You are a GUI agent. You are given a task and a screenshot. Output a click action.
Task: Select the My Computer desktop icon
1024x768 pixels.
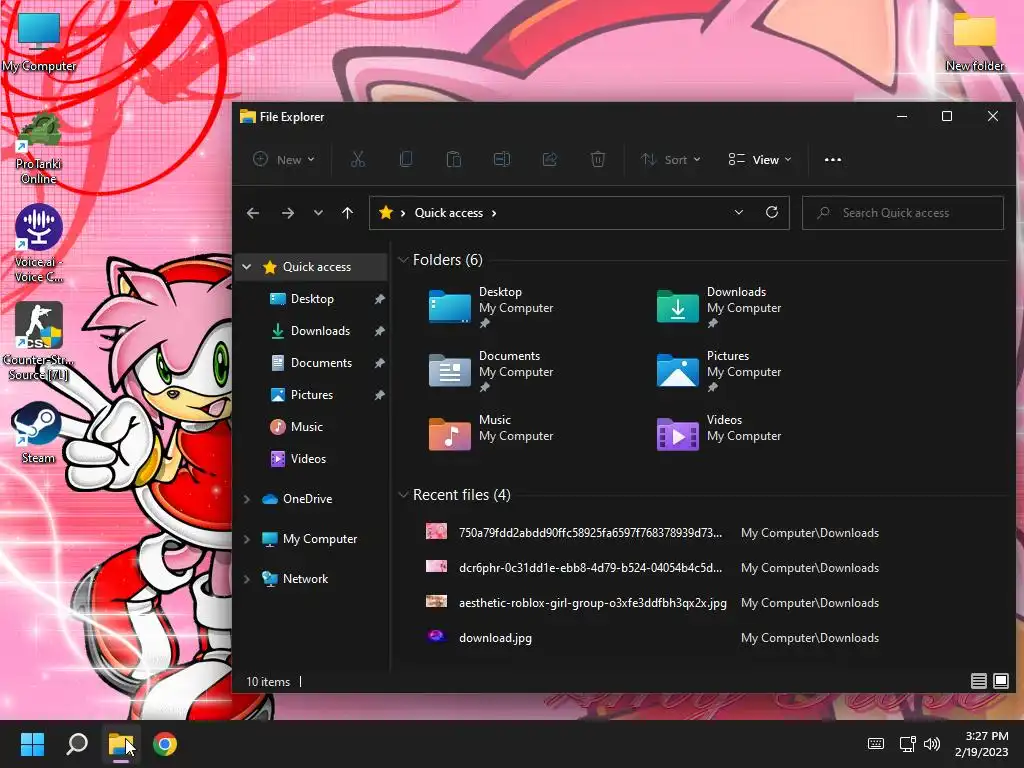[x=39, y=41]
